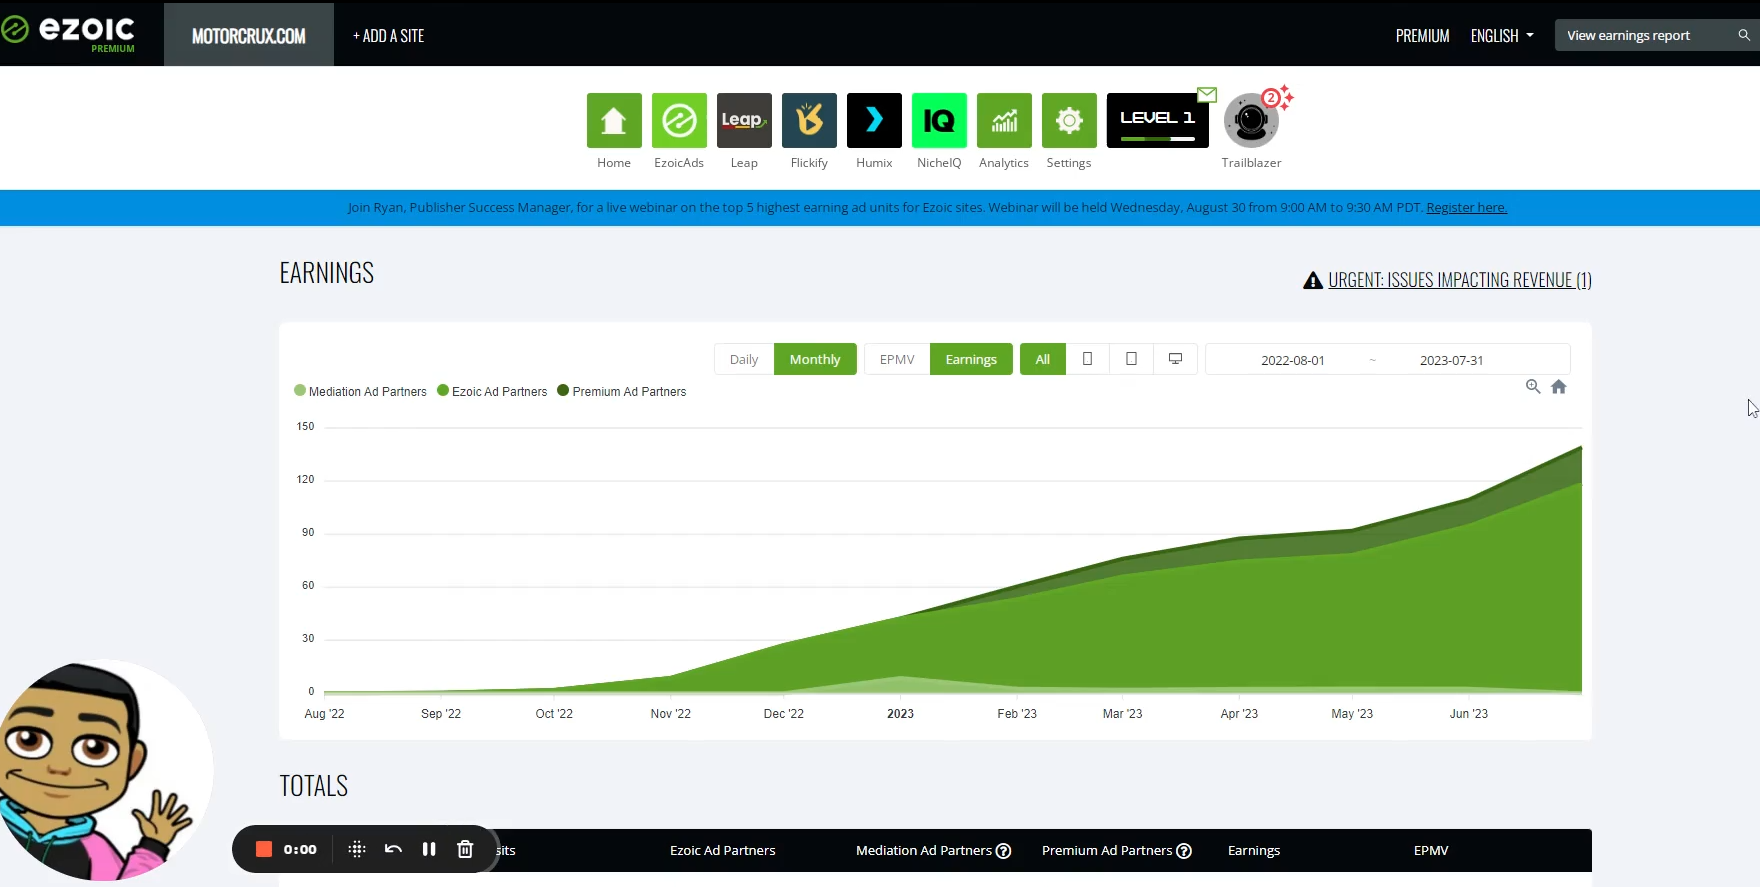The width and height of the screenshot is (1760, 887).
Task: Open the Leap tool icon
Action: coord(744,120)
